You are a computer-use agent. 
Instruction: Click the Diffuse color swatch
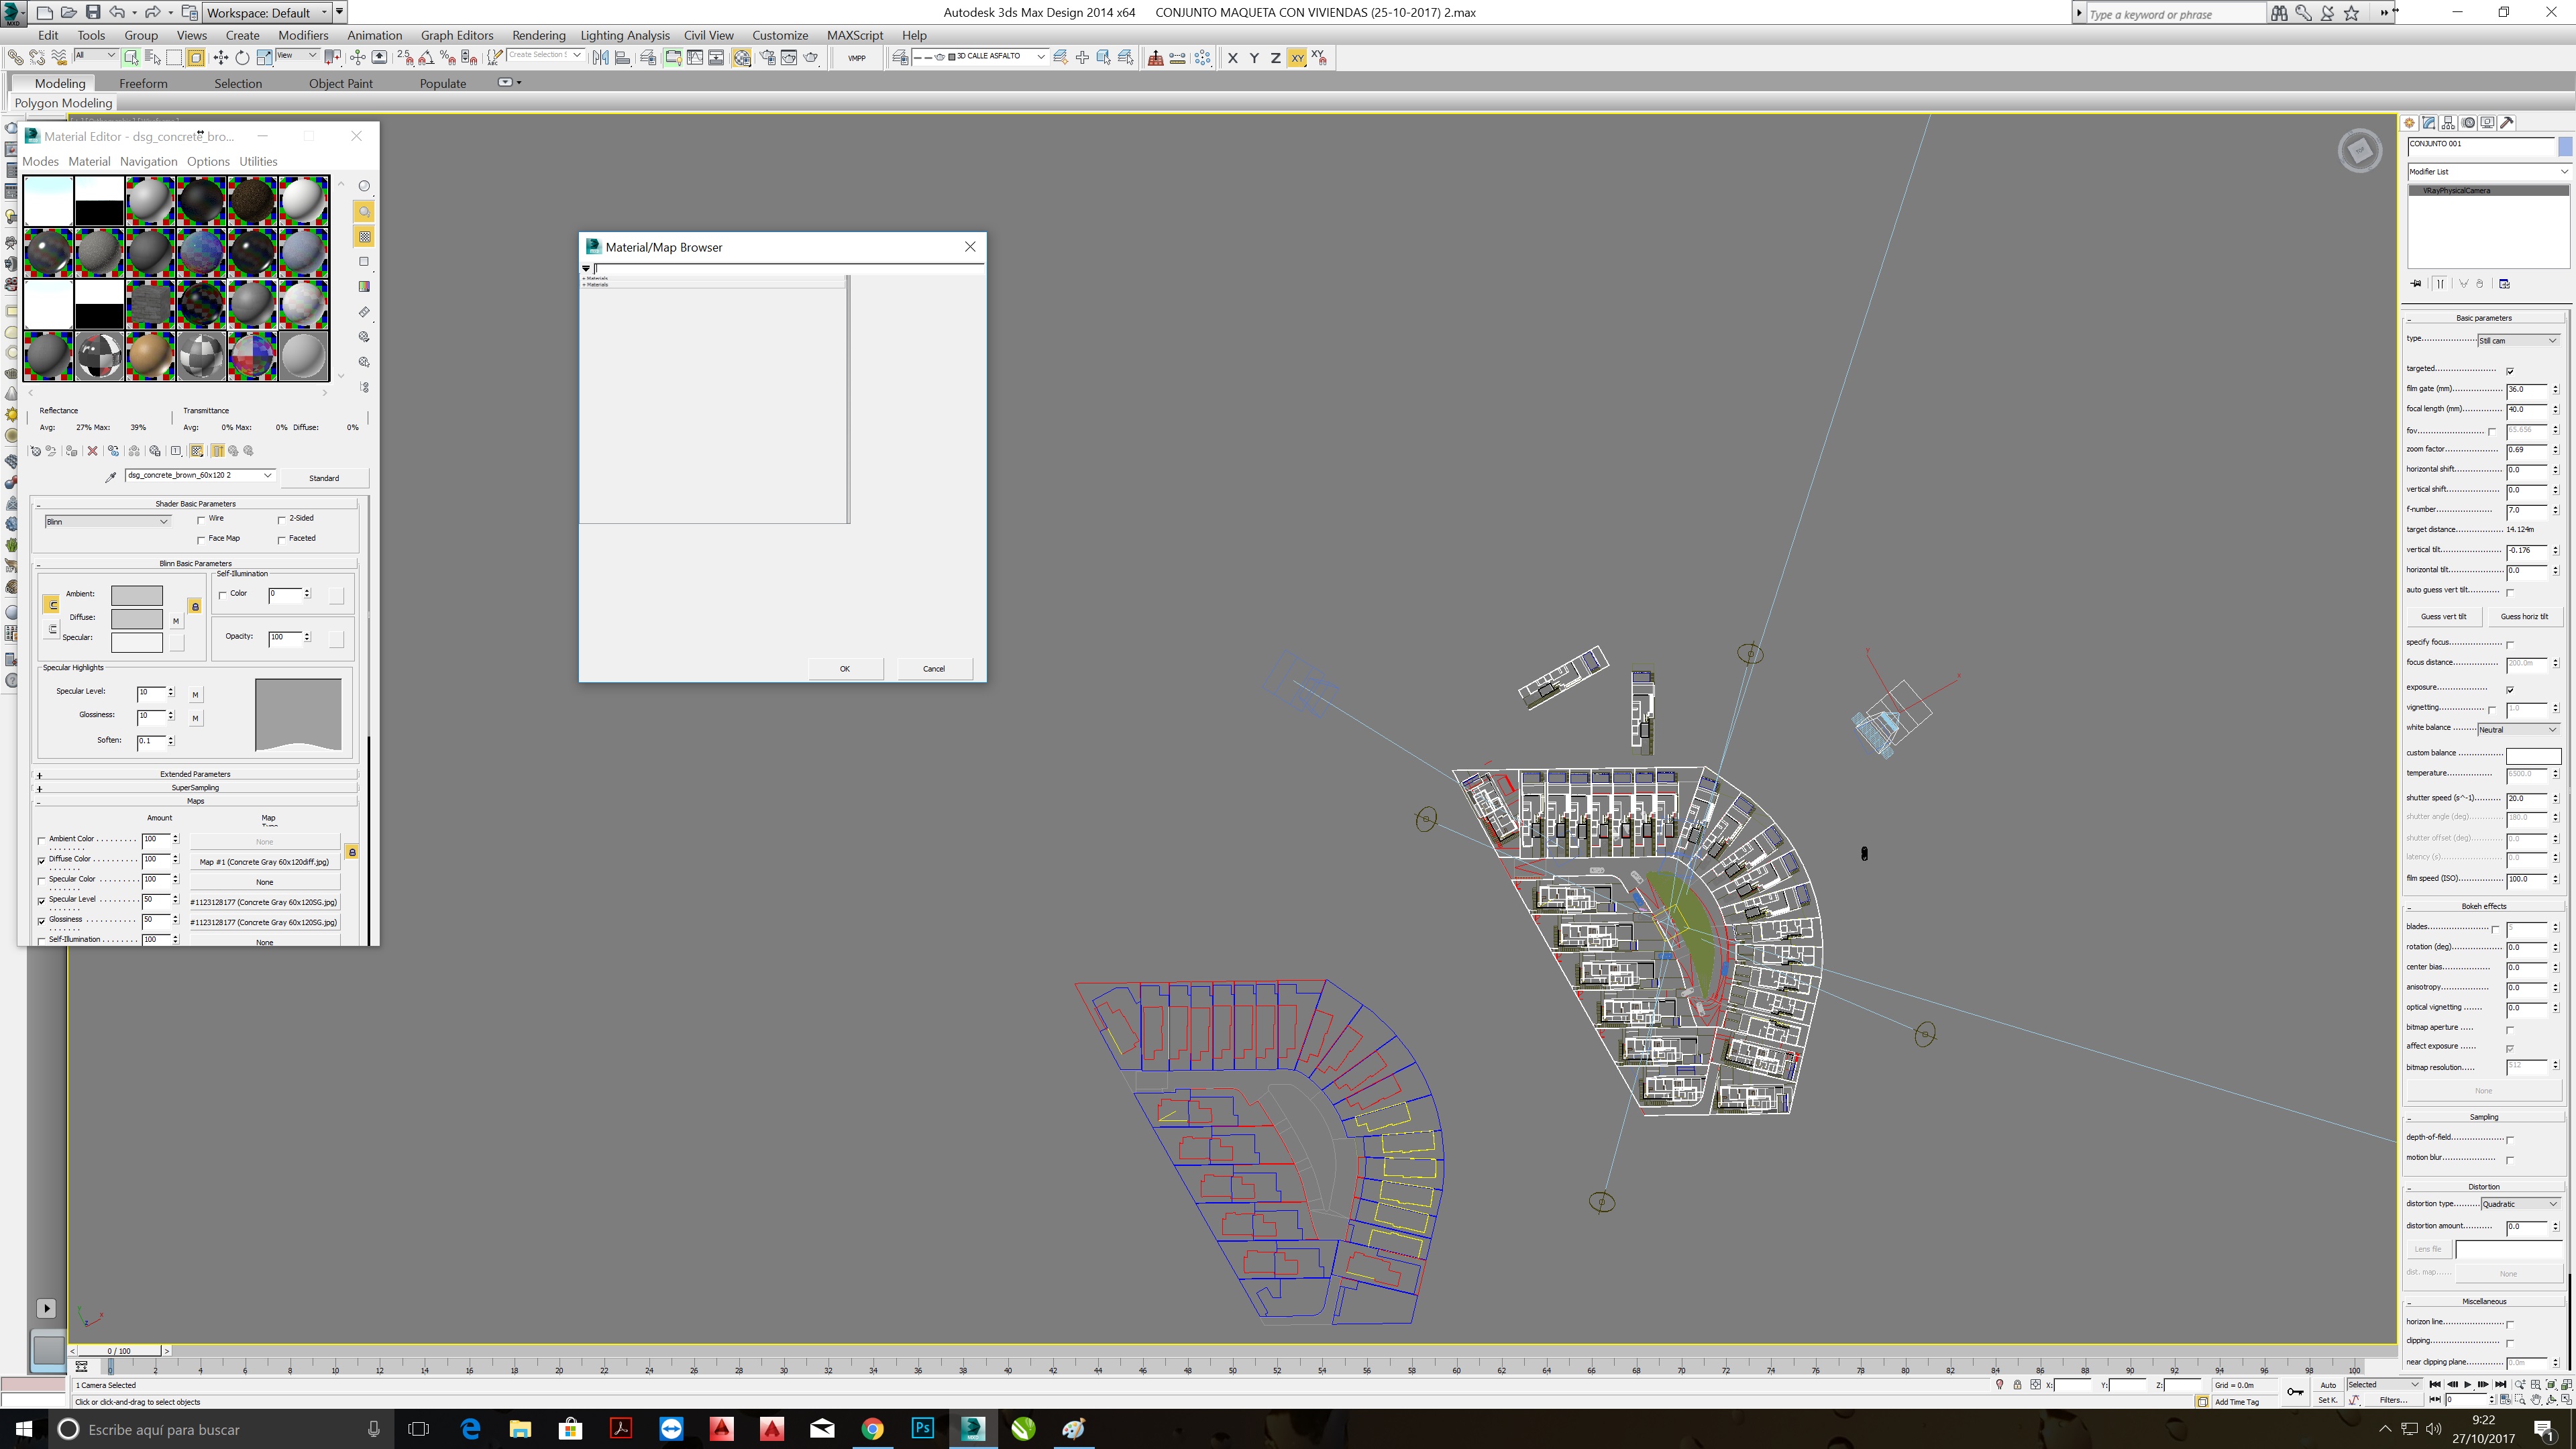coord(136,618)
